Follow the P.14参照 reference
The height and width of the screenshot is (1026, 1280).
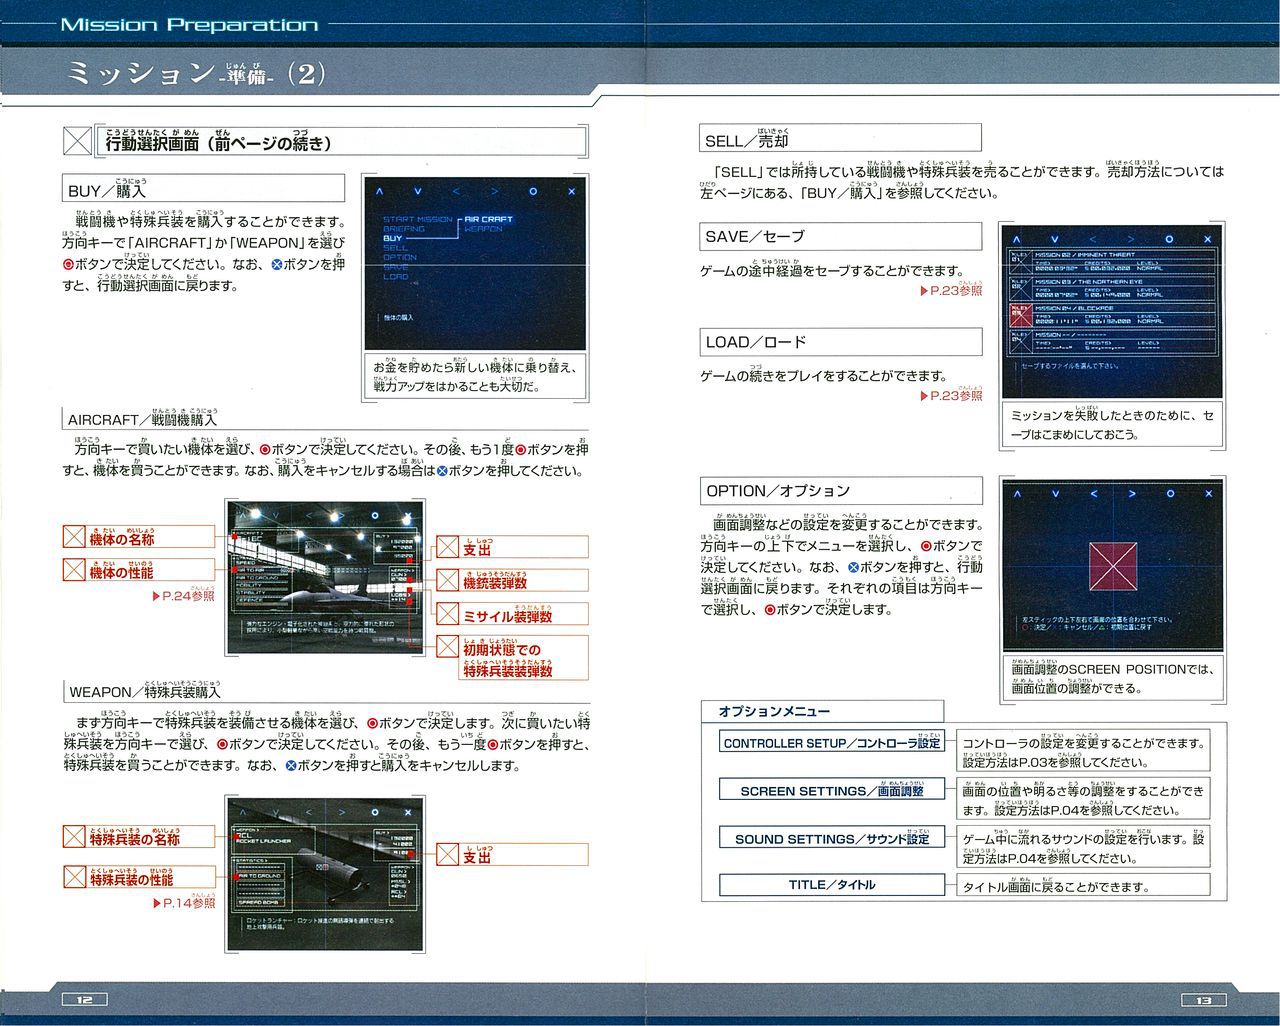[183, 903]
